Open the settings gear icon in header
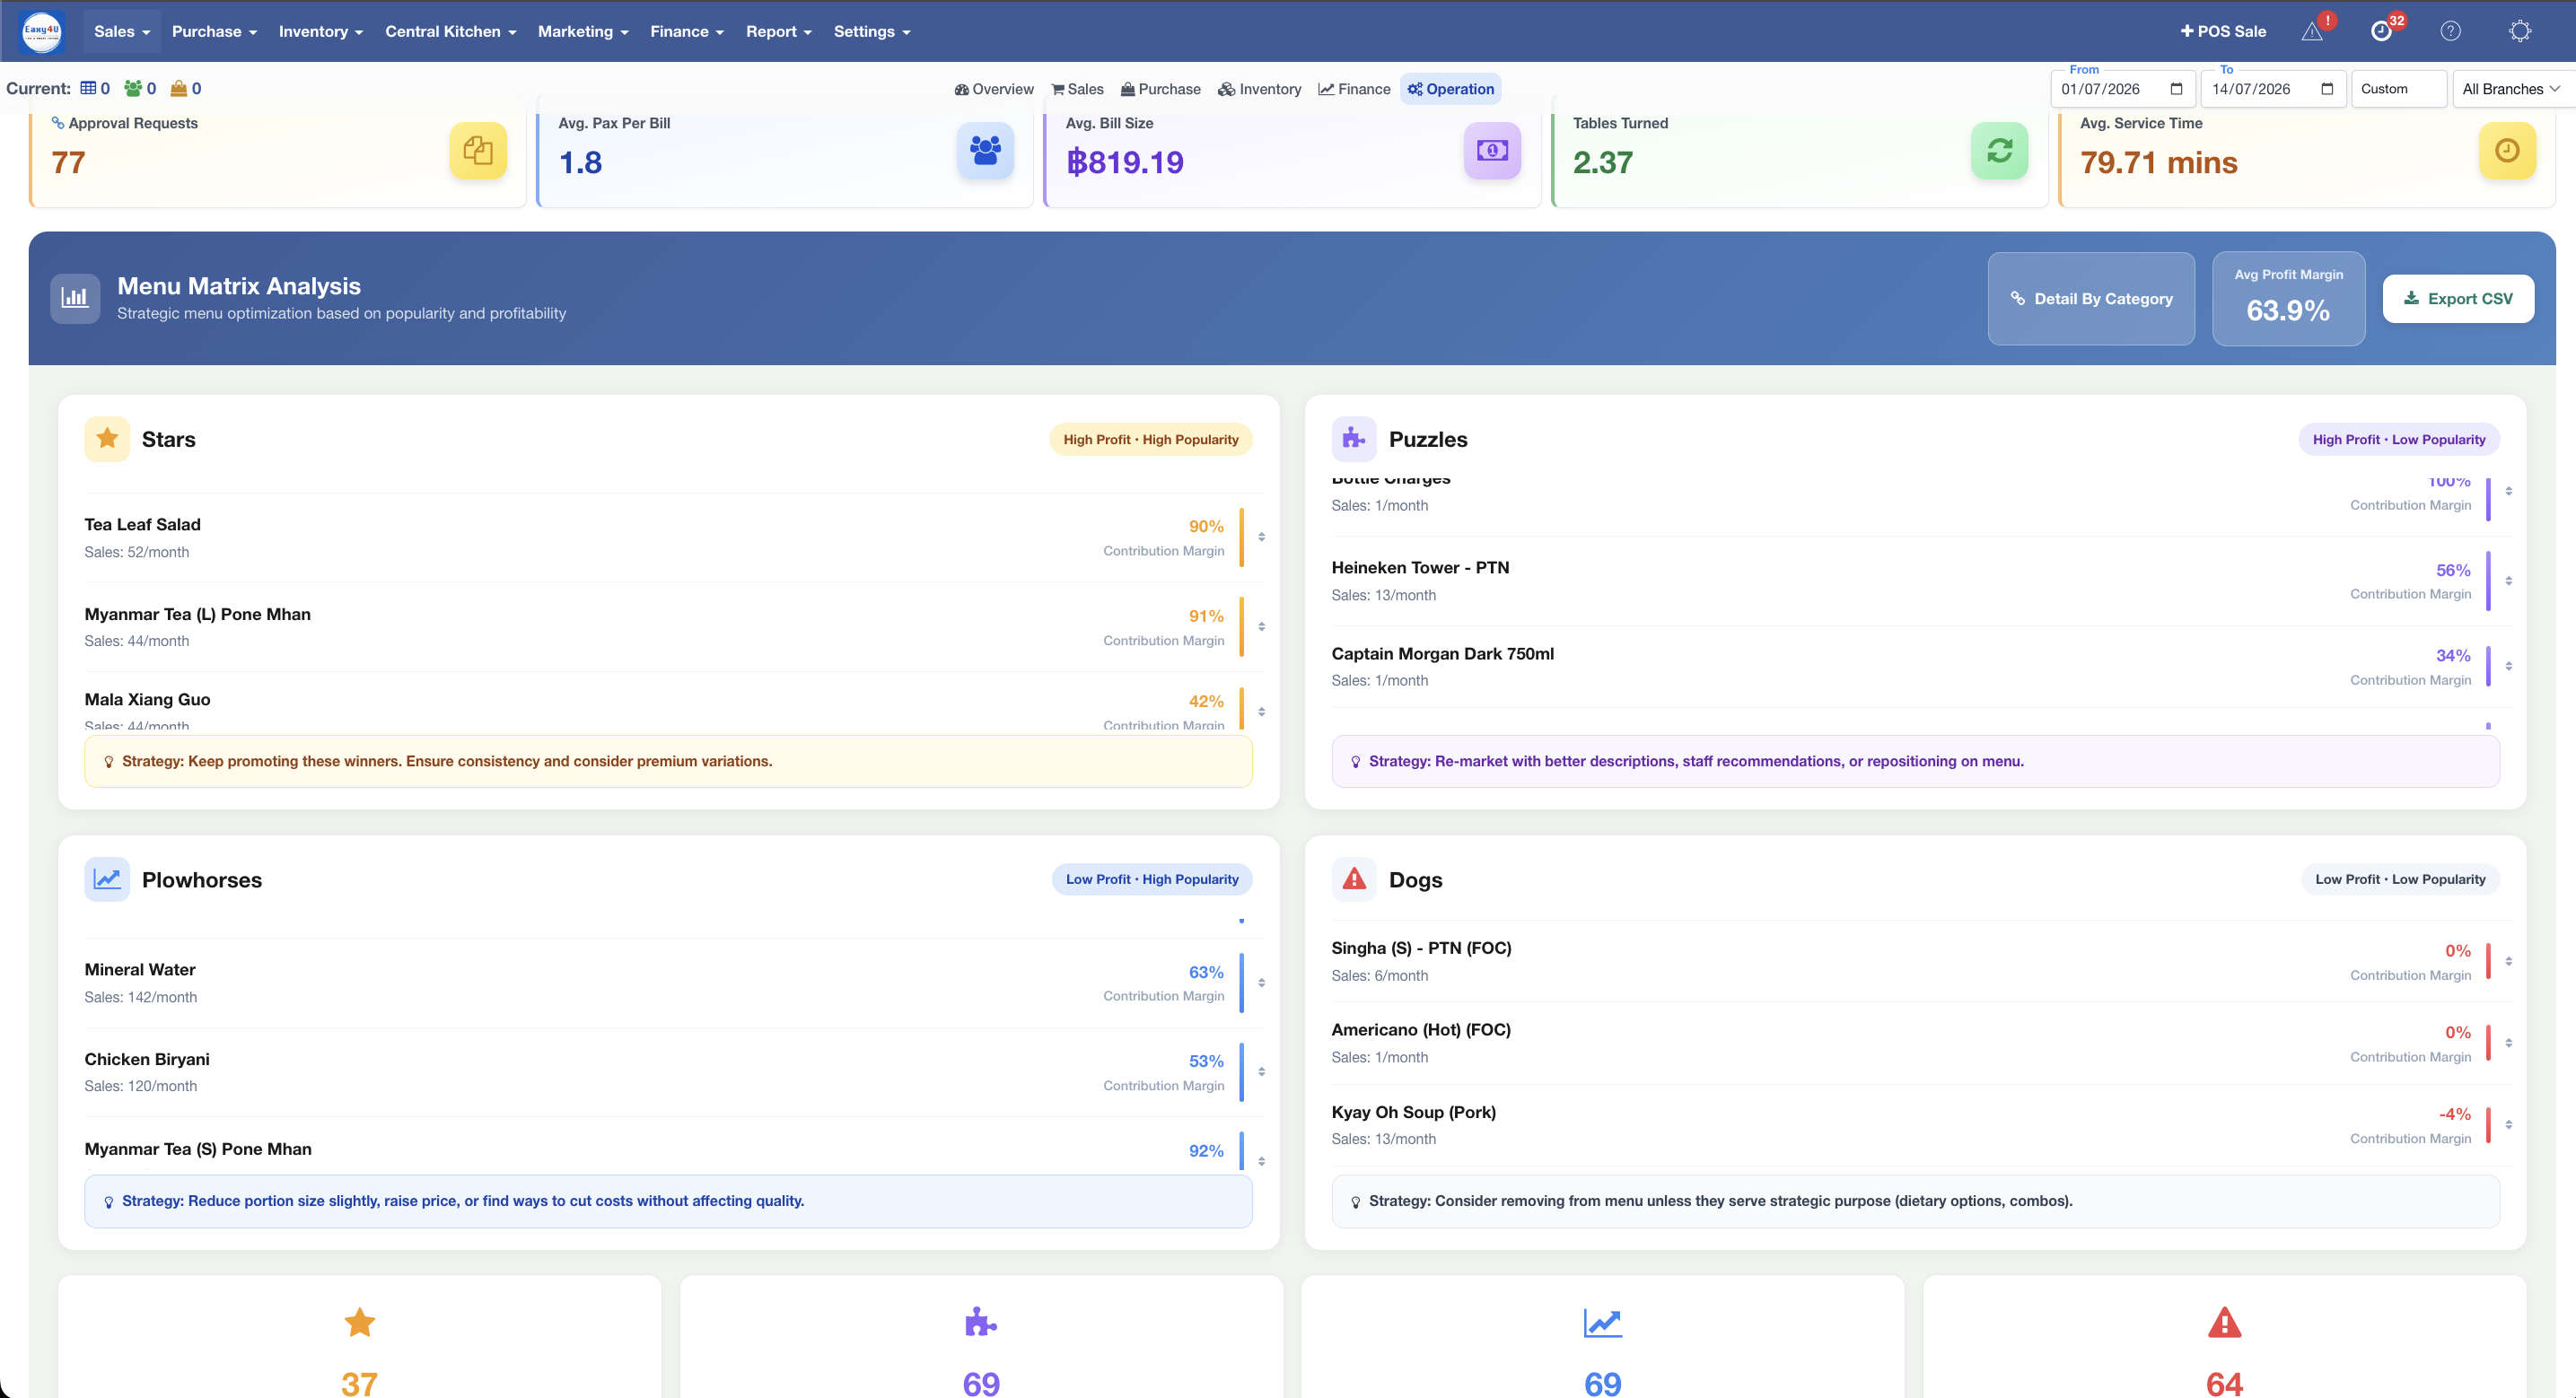 tap(2520, 31)
